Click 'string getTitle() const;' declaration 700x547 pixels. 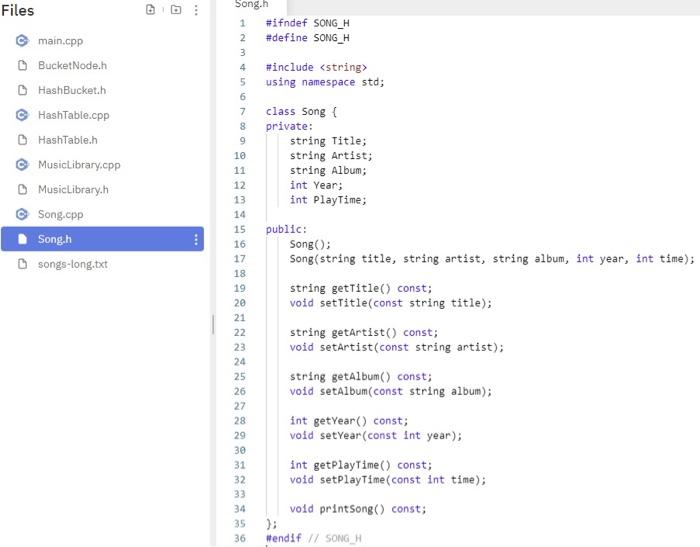coord(361,288)
